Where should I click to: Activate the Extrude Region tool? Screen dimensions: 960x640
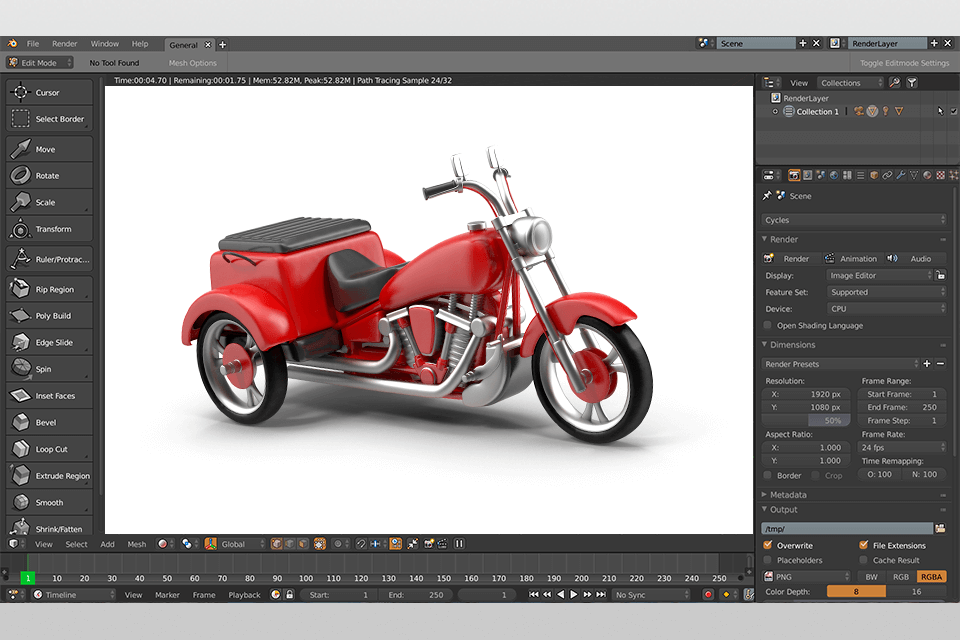tap(49, 477)
